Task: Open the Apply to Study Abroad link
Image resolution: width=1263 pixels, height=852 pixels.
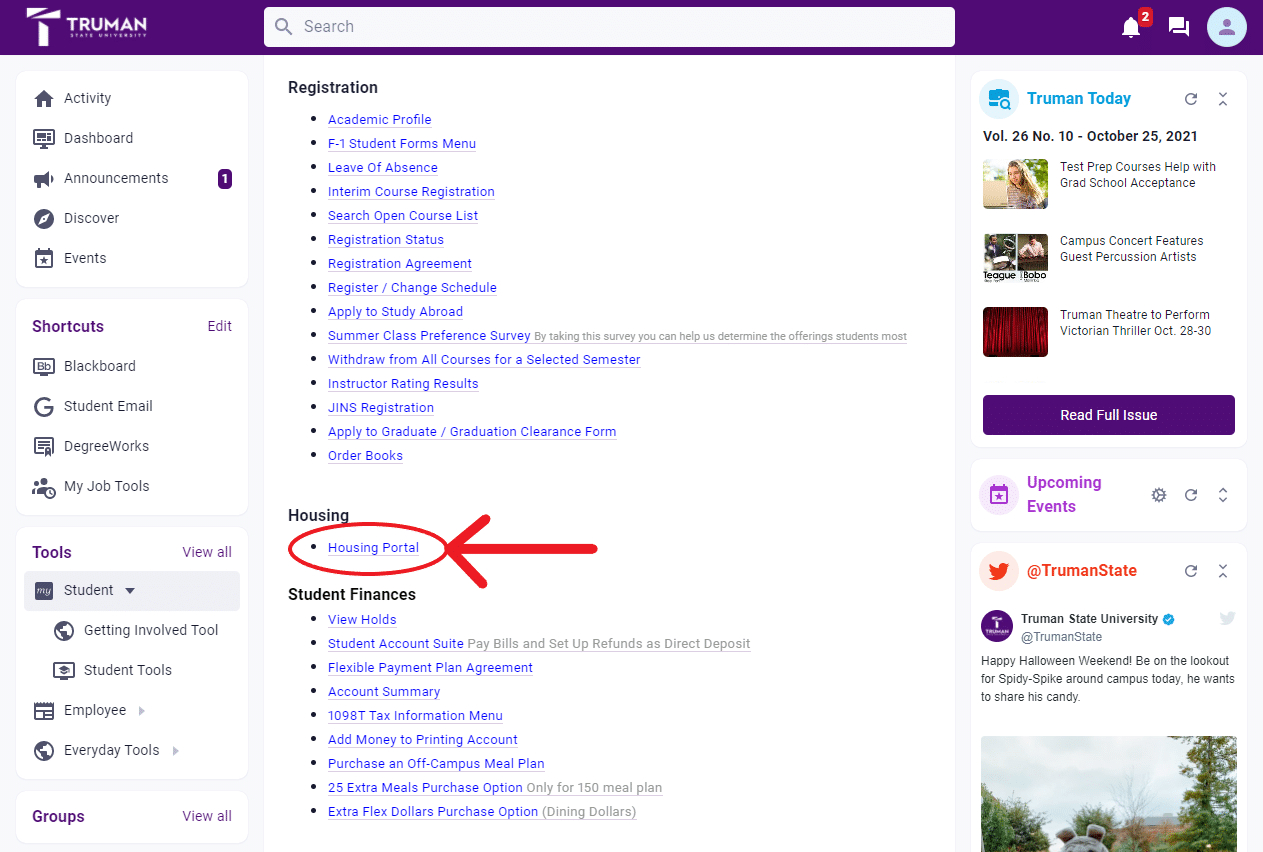Action: point(395,311)
